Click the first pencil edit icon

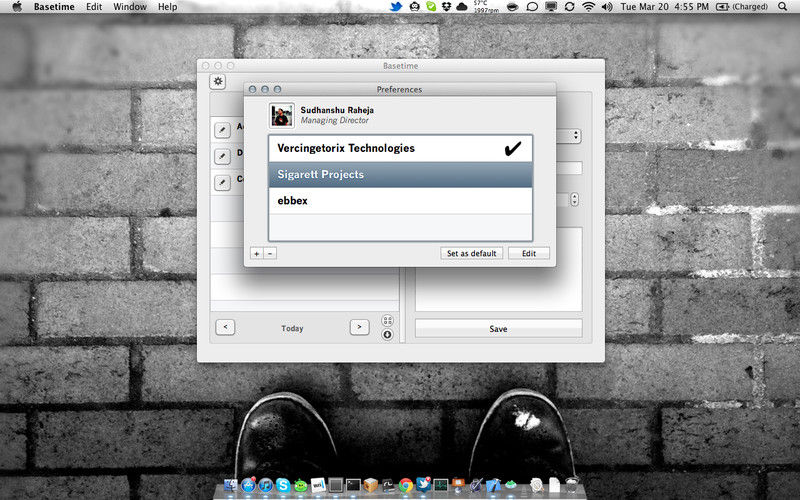coord(221,129)
